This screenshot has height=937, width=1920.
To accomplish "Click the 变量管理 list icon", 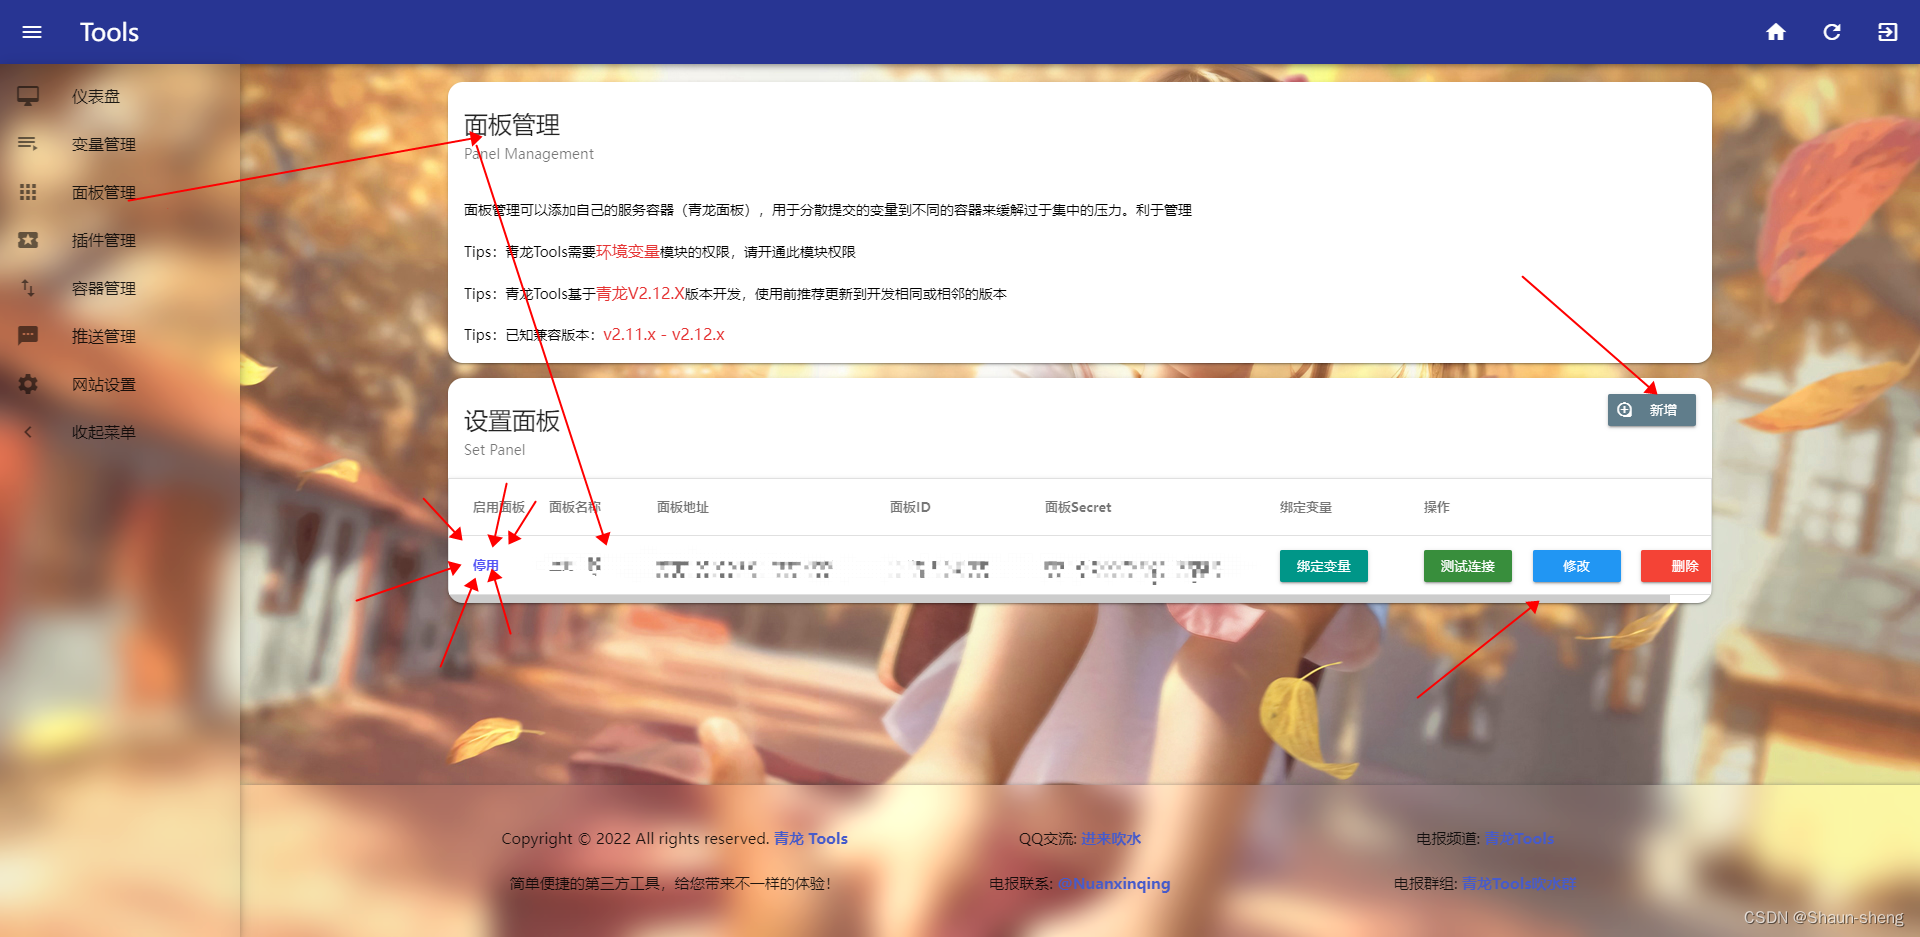I will click(x=28, y=144).
